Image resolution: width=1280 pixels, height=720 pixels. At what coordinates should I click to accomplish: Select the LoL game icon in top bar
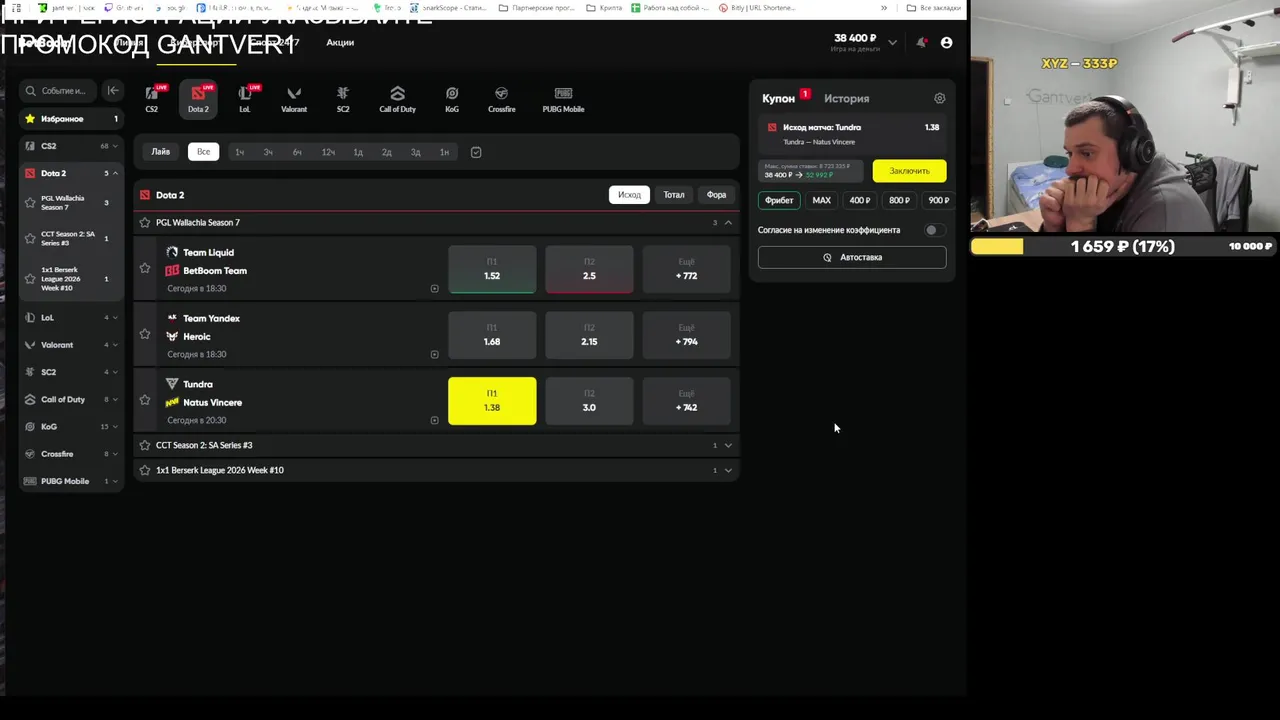click(x=245, y=98)
